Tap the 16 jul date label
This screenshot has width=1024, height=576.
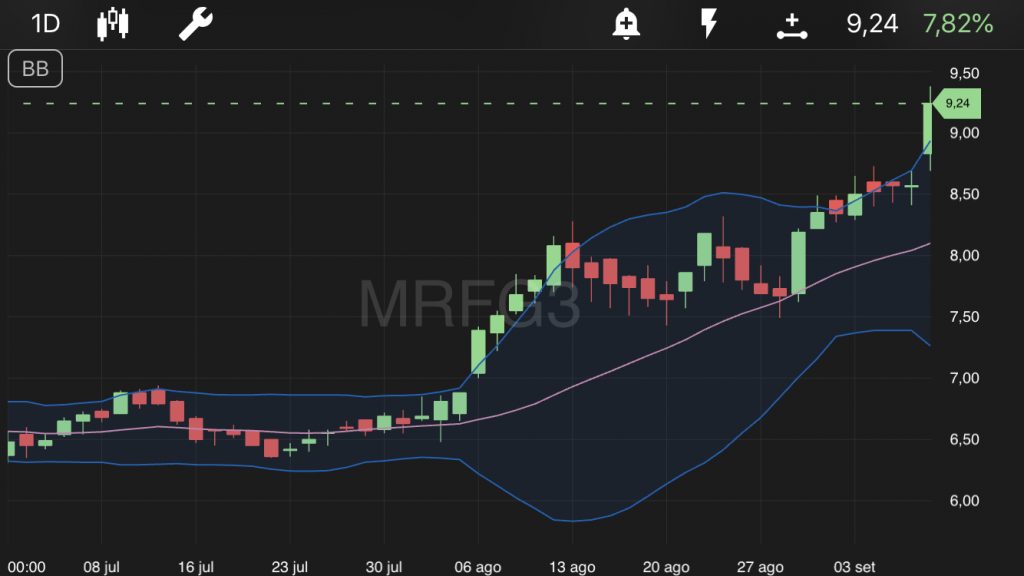[196, 567]
